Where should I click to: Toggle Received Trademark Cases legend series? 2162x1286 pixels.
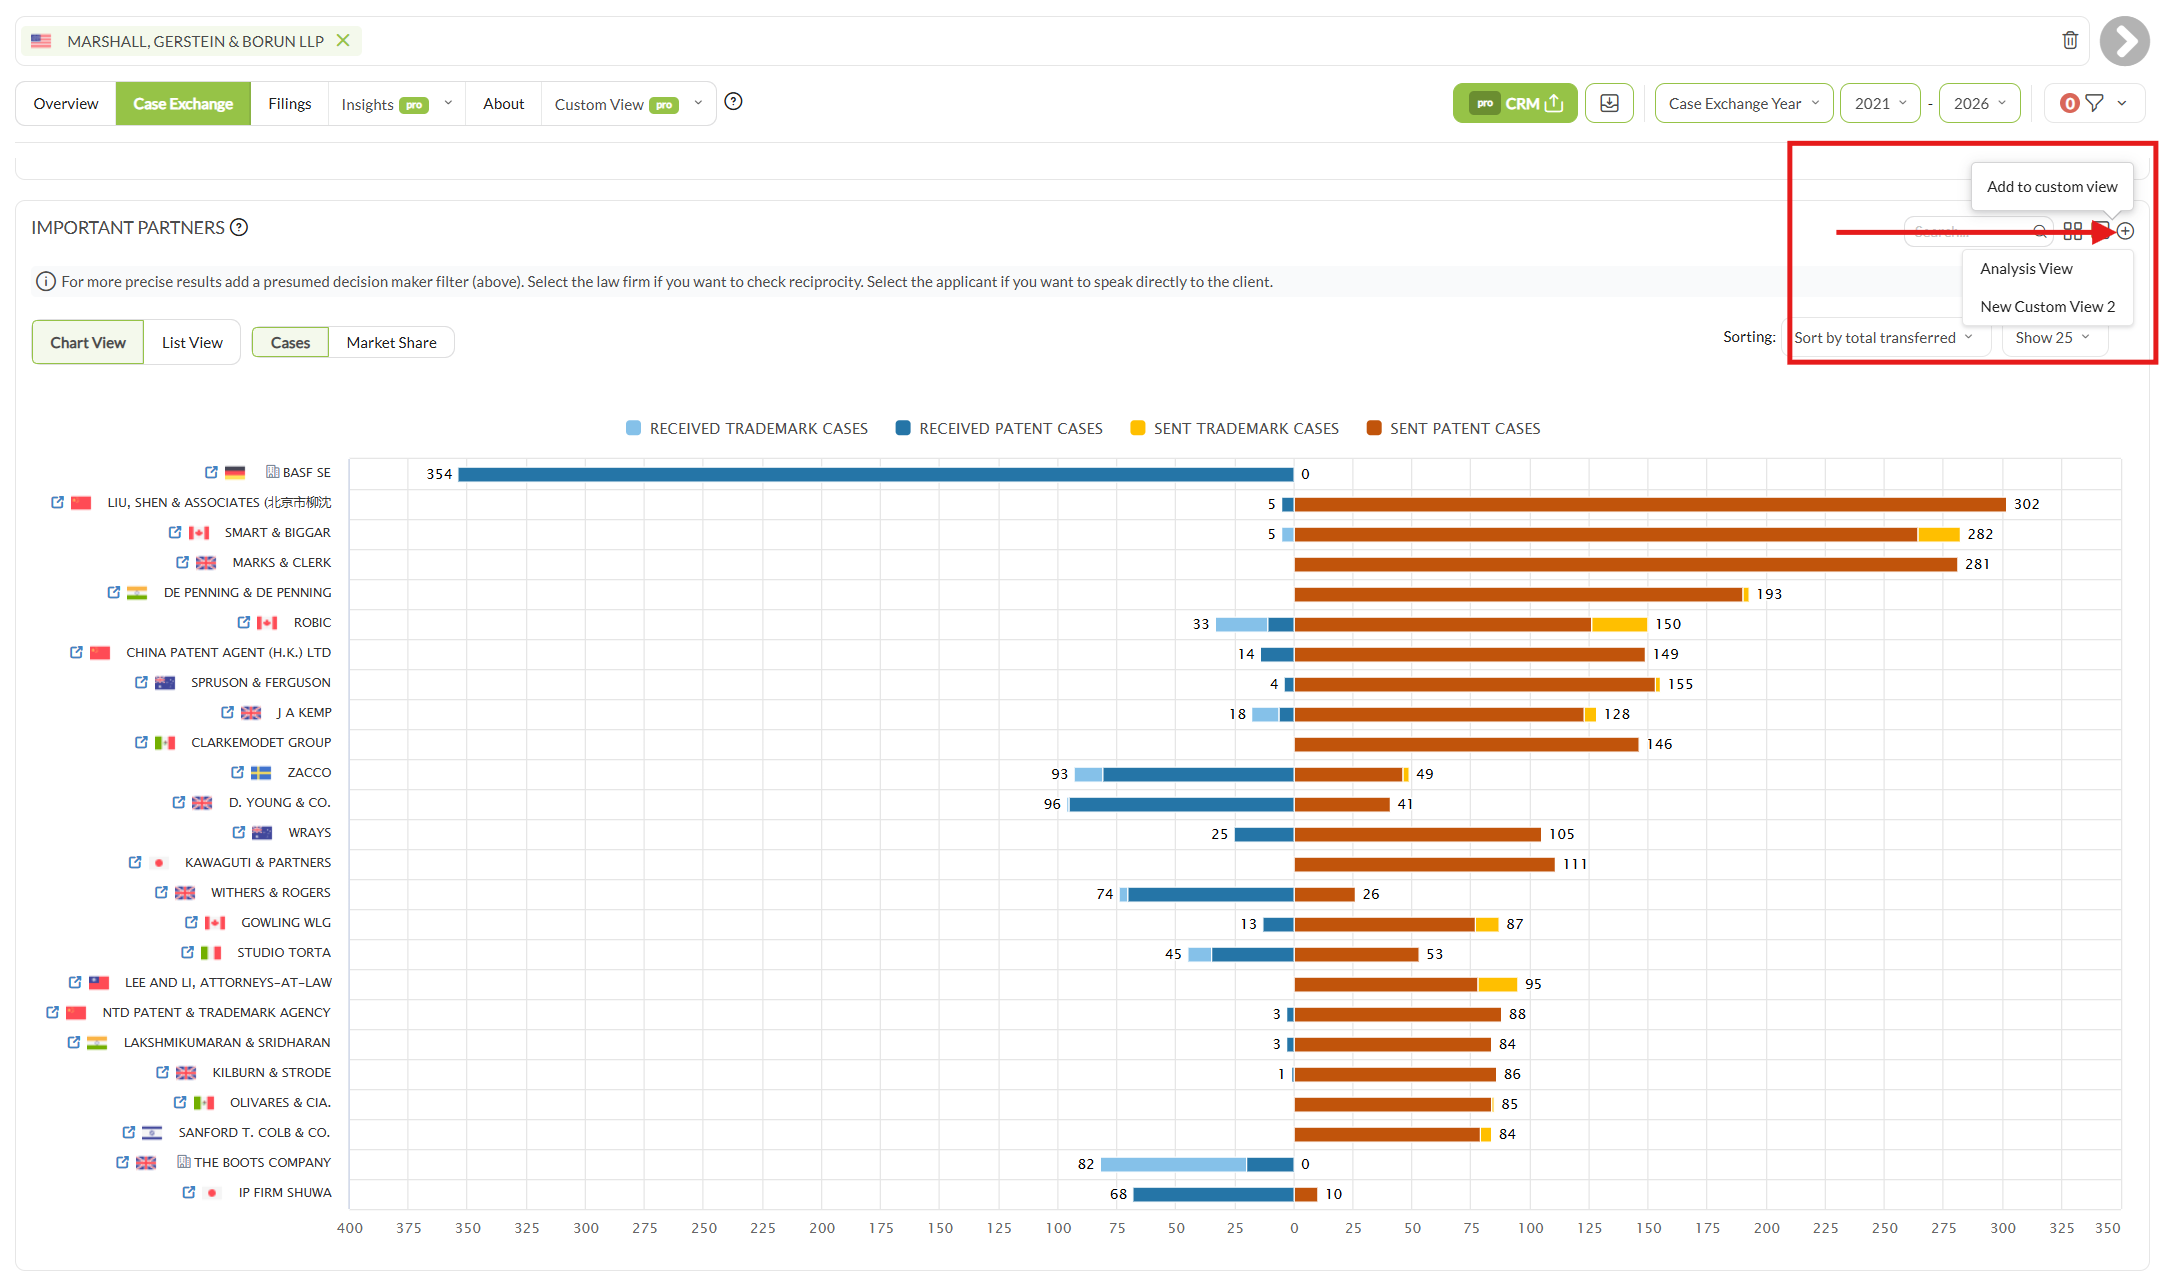(x=747, y=428)
